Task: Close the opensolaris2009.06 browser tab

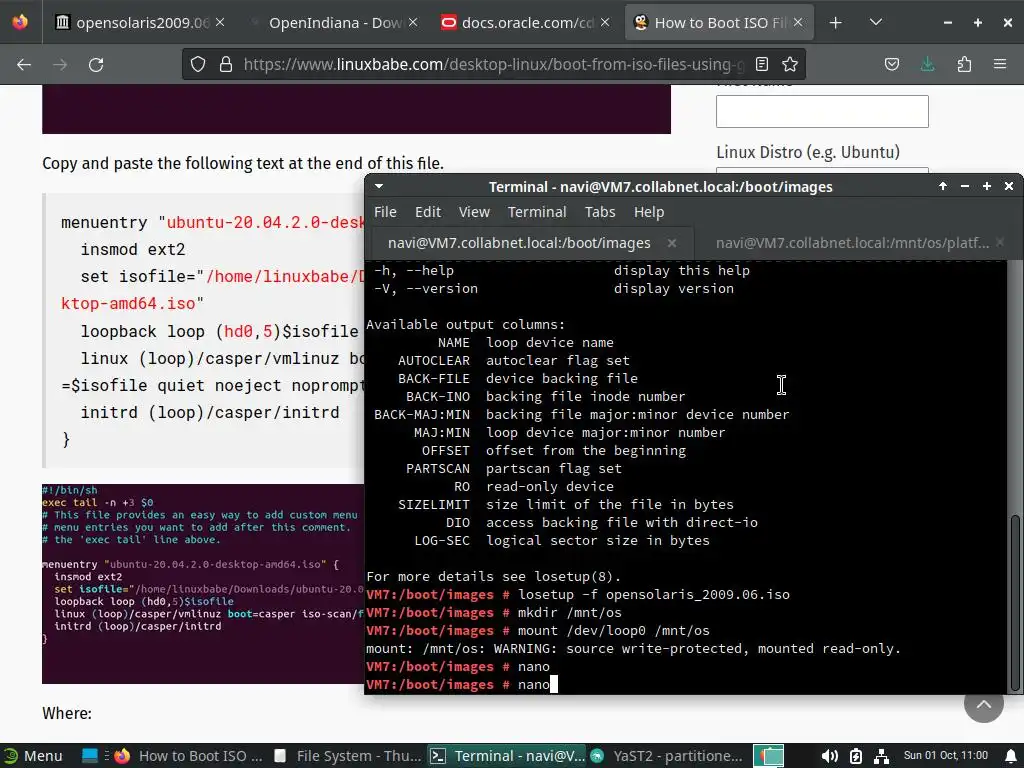Action: [x=220, y=23]
